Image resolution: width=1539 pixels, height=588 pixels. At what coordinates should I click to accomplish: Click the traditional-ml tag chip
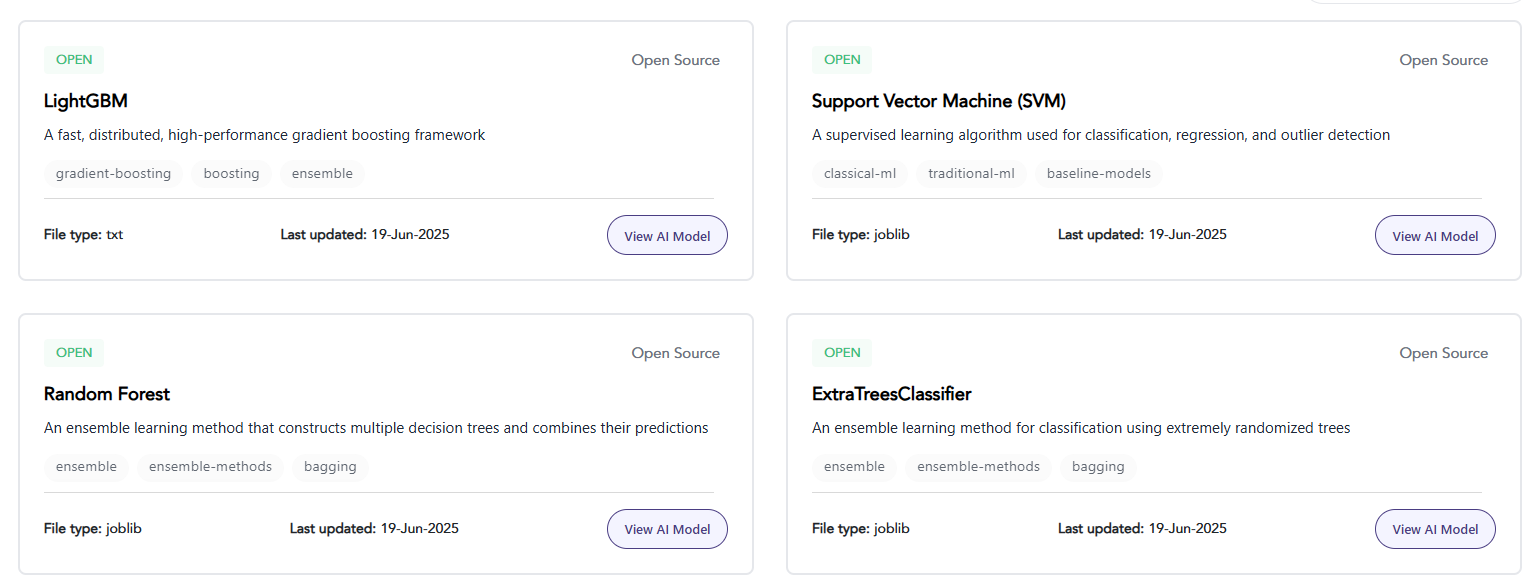click(x=971, y=174)
